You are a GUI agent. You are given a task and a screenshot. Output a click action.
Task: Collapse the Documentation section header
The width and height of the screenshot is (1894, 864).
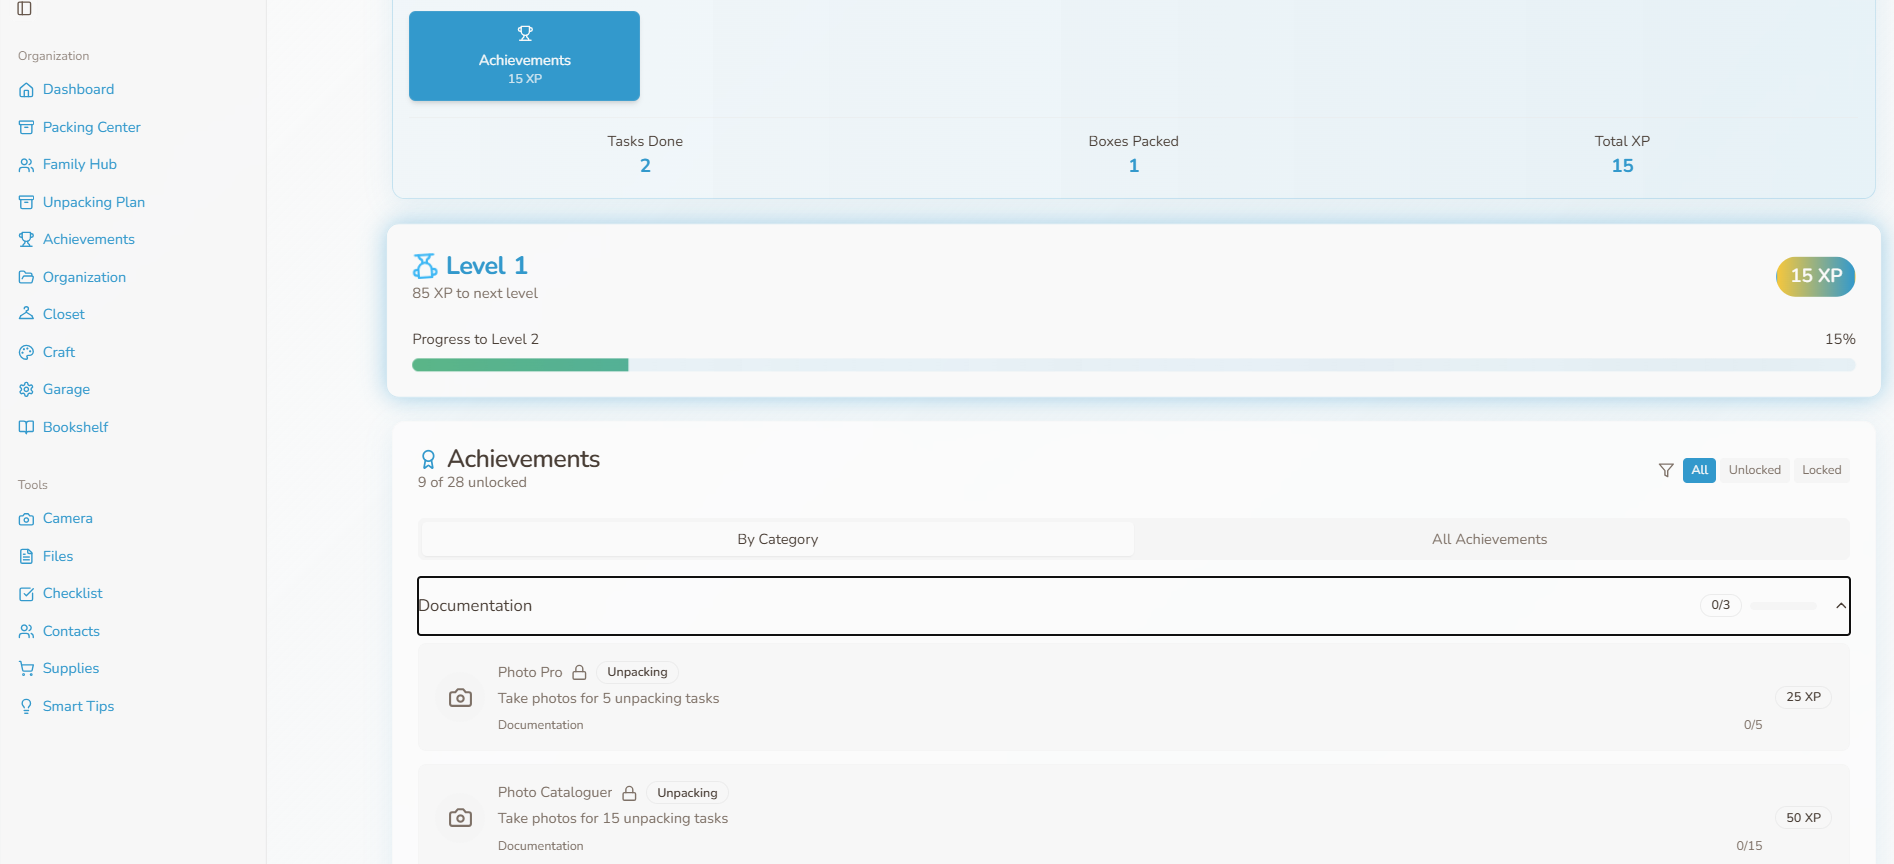pyautogui.click(x=1000, y=606)
